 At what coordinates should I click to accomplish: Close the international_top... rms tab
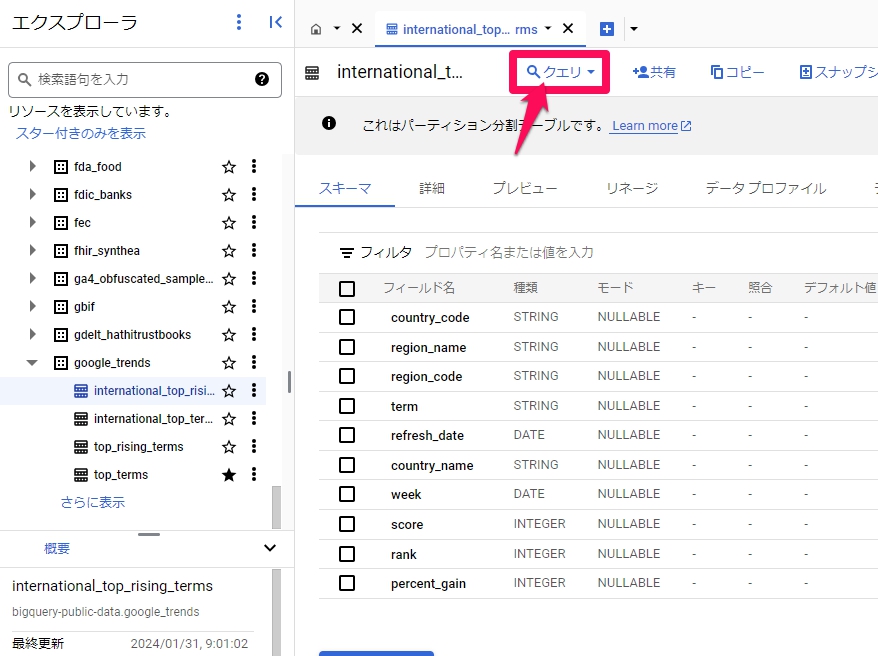[568, 29]
